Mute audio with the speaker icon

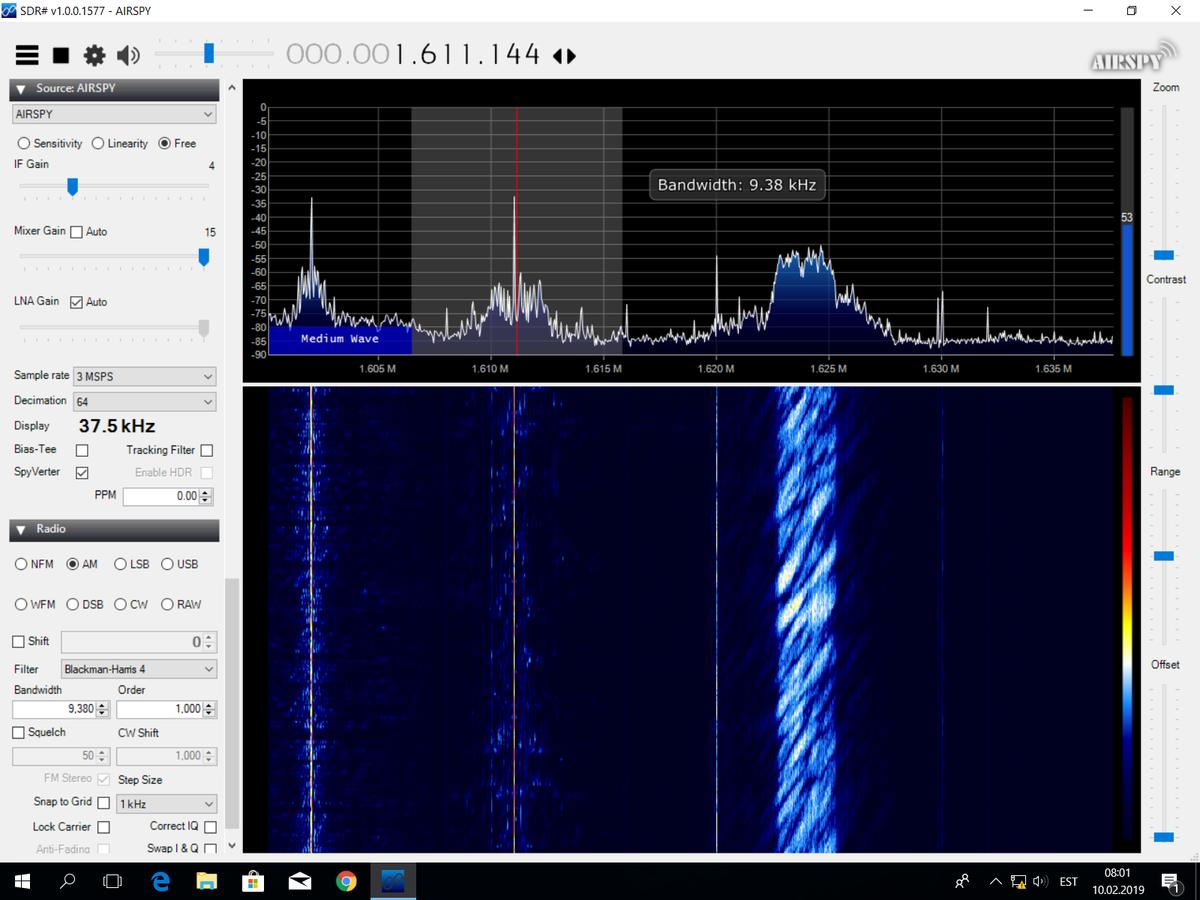pyautogui.click(x=128, y=55)
